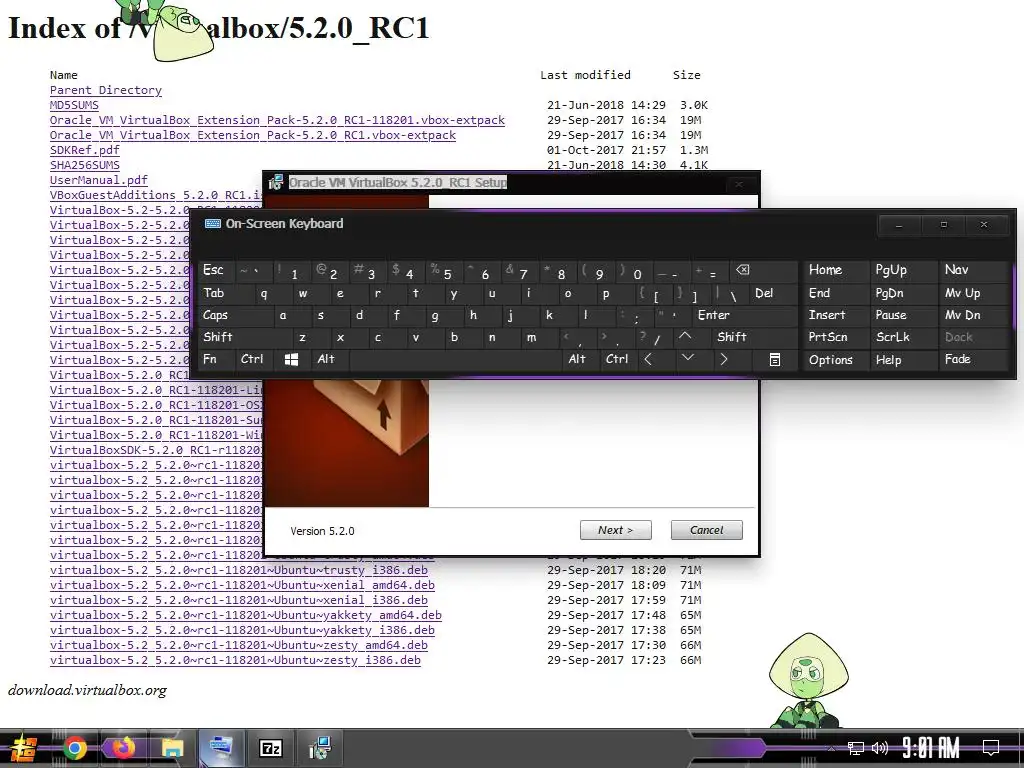The height and width of the screenshot is (768, 1024).
Task: Download Extension Pack RC1-118201.vbox-extpack
Action: tap(277, 120)
